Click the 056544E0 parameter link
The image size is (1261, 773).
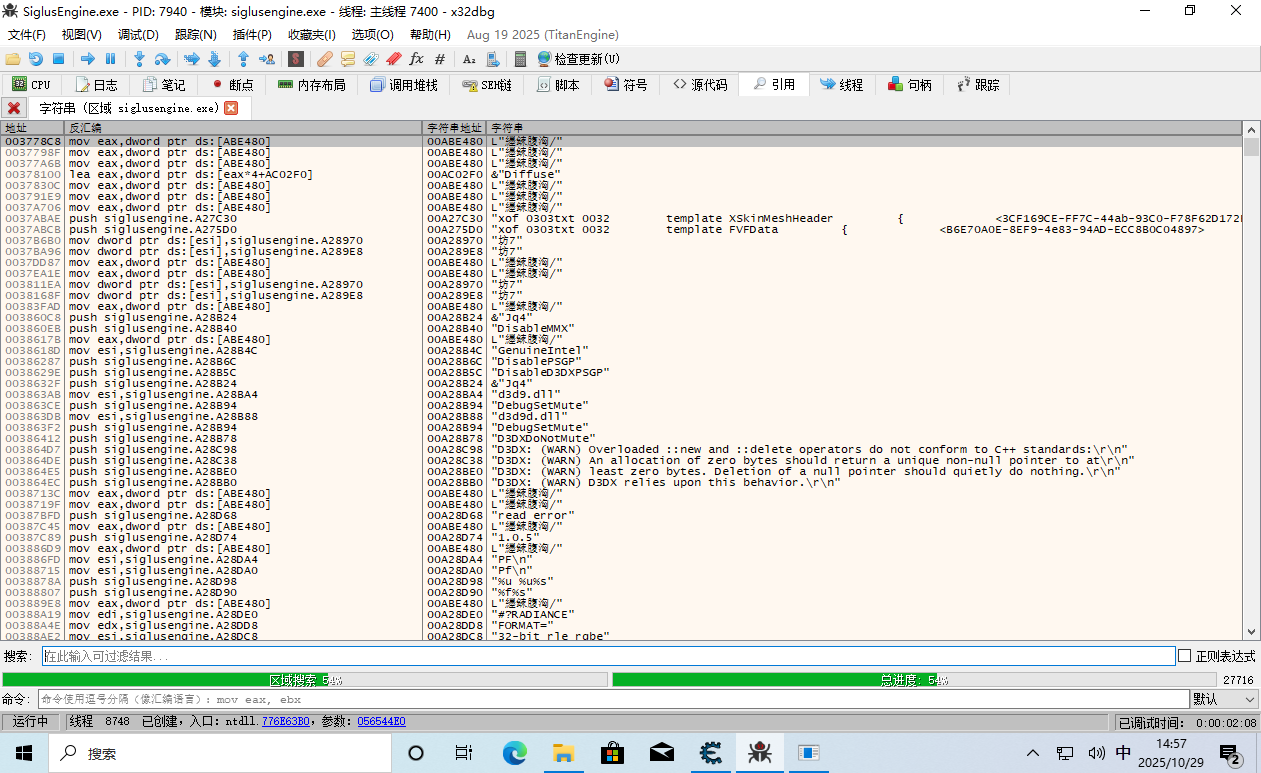pos(381,721)
